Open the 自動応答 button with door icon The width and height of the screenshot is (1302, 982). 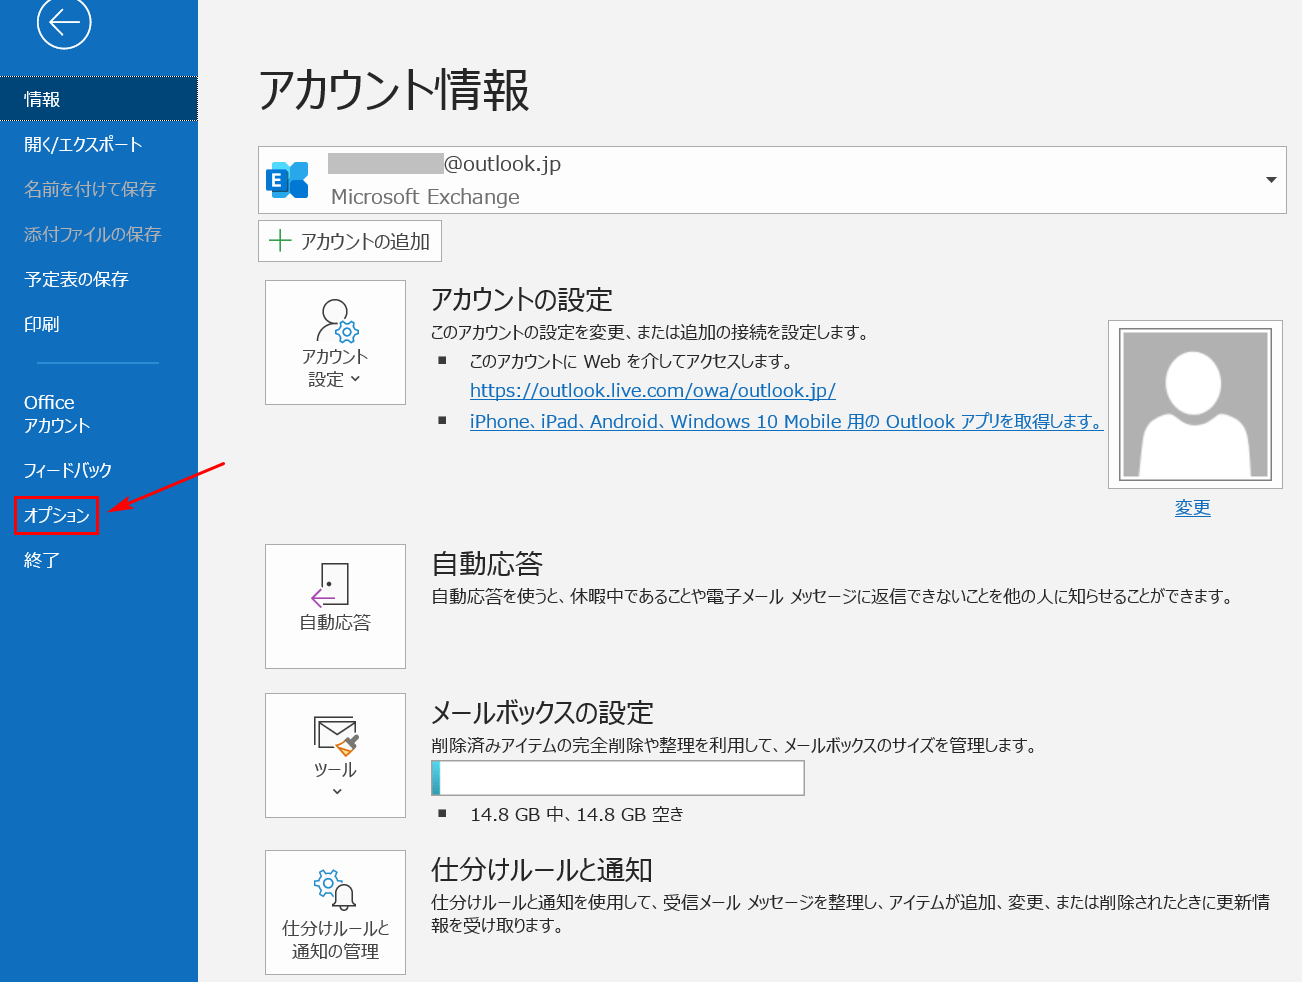335,606
